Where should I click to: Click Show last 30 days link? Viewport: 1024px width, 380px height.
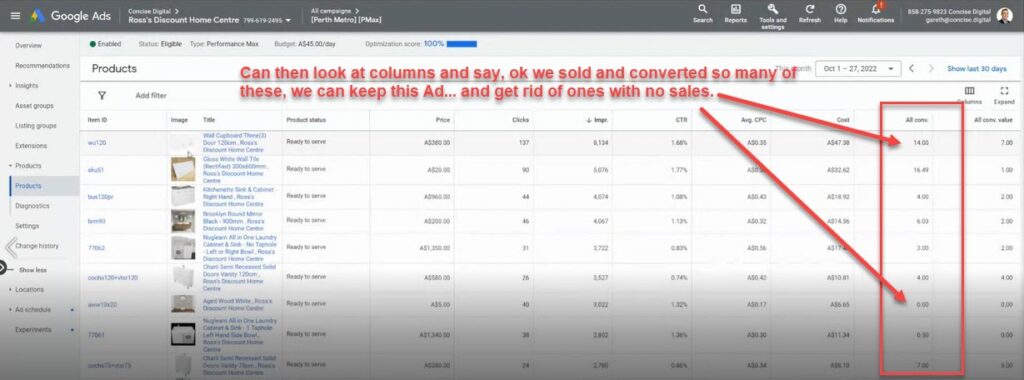(976, 69)
